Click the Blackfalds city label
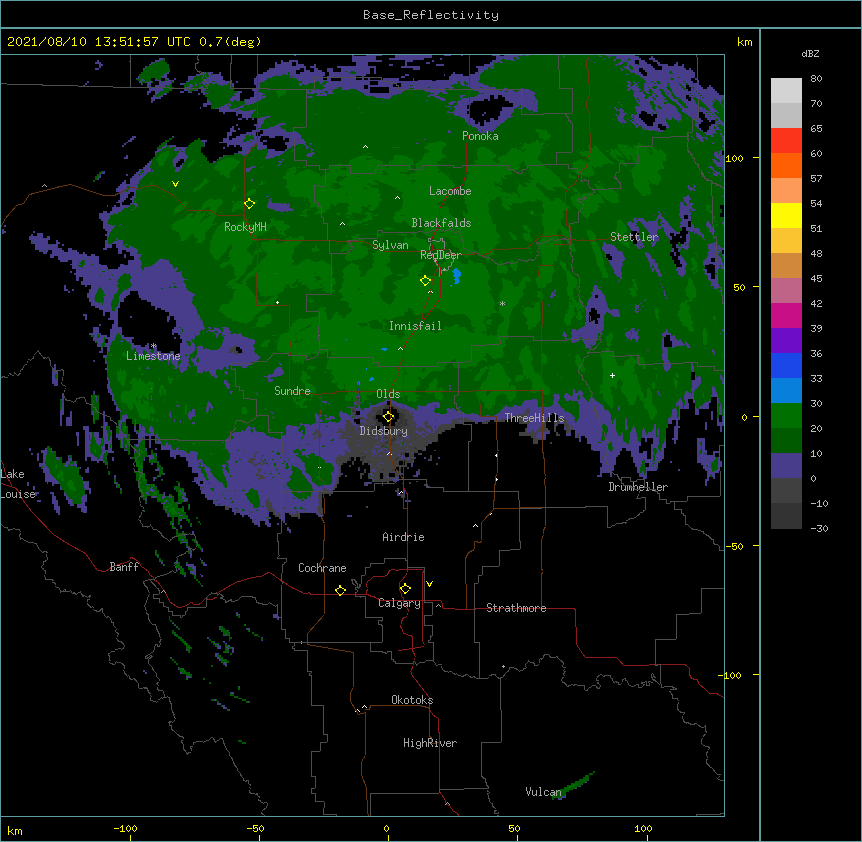The width and height of the screenshot is (862, 842). coord(441,223)
